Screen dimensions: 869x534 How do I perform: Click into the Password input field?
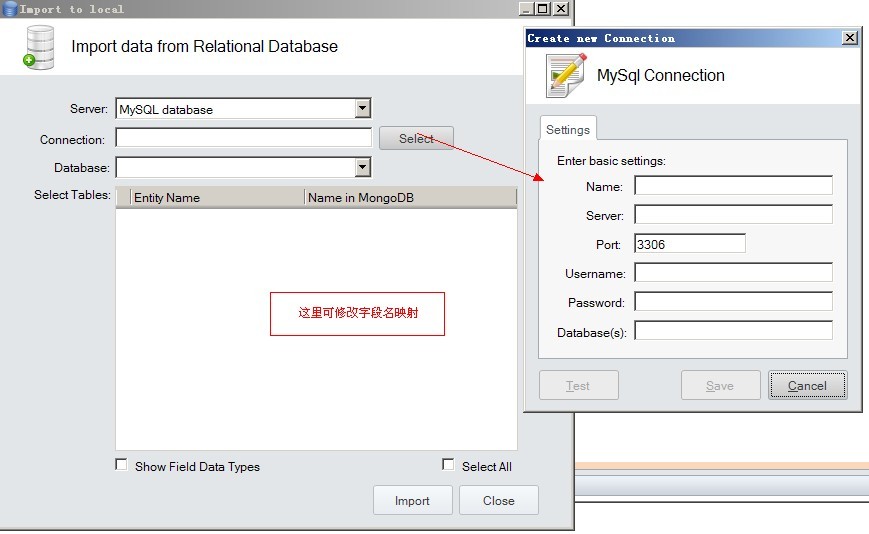[x=733, y=301]
